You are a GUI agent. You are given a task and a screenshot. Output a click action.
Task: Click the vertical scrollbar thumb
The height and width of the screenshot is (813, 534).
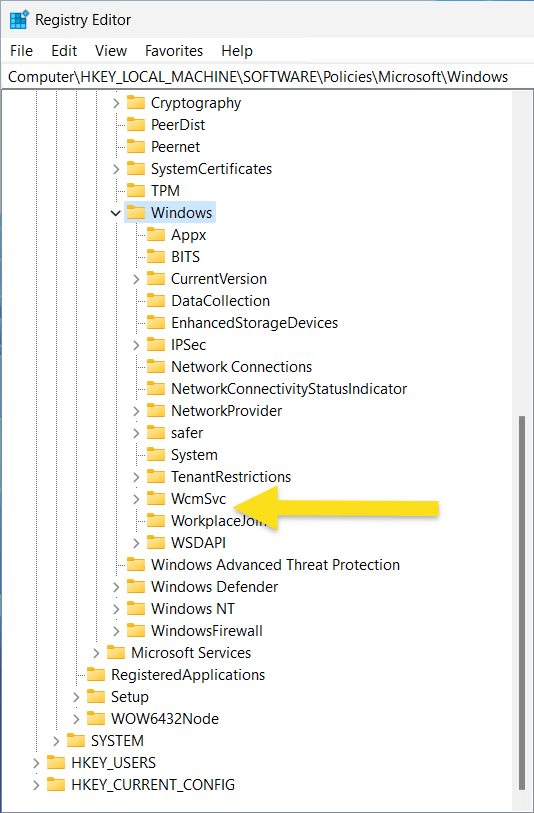(523, 601)
